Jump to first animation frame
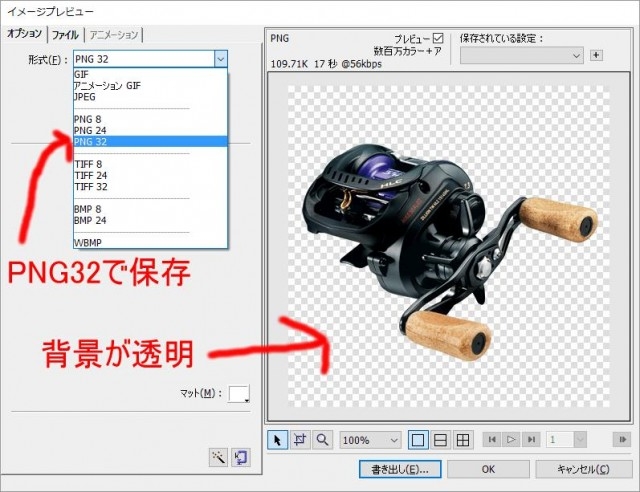The image size is (640, 492). [492, 440]
